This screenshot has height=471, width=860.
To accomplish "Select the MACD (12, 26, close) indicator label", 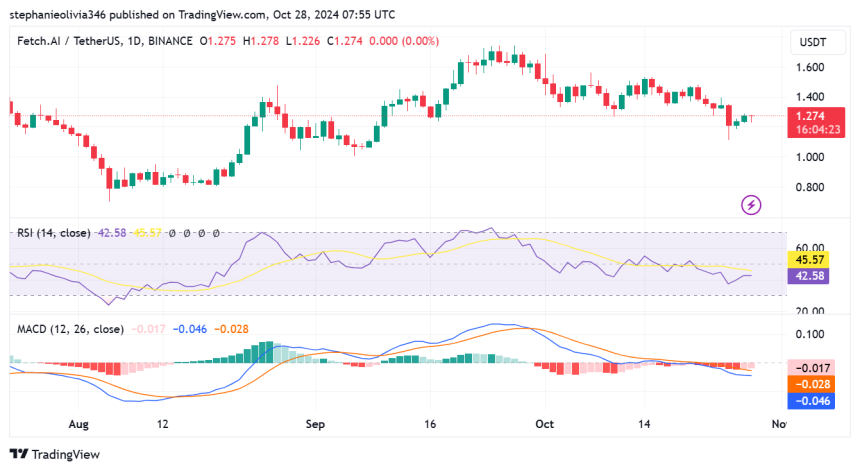I will [70, 329].
